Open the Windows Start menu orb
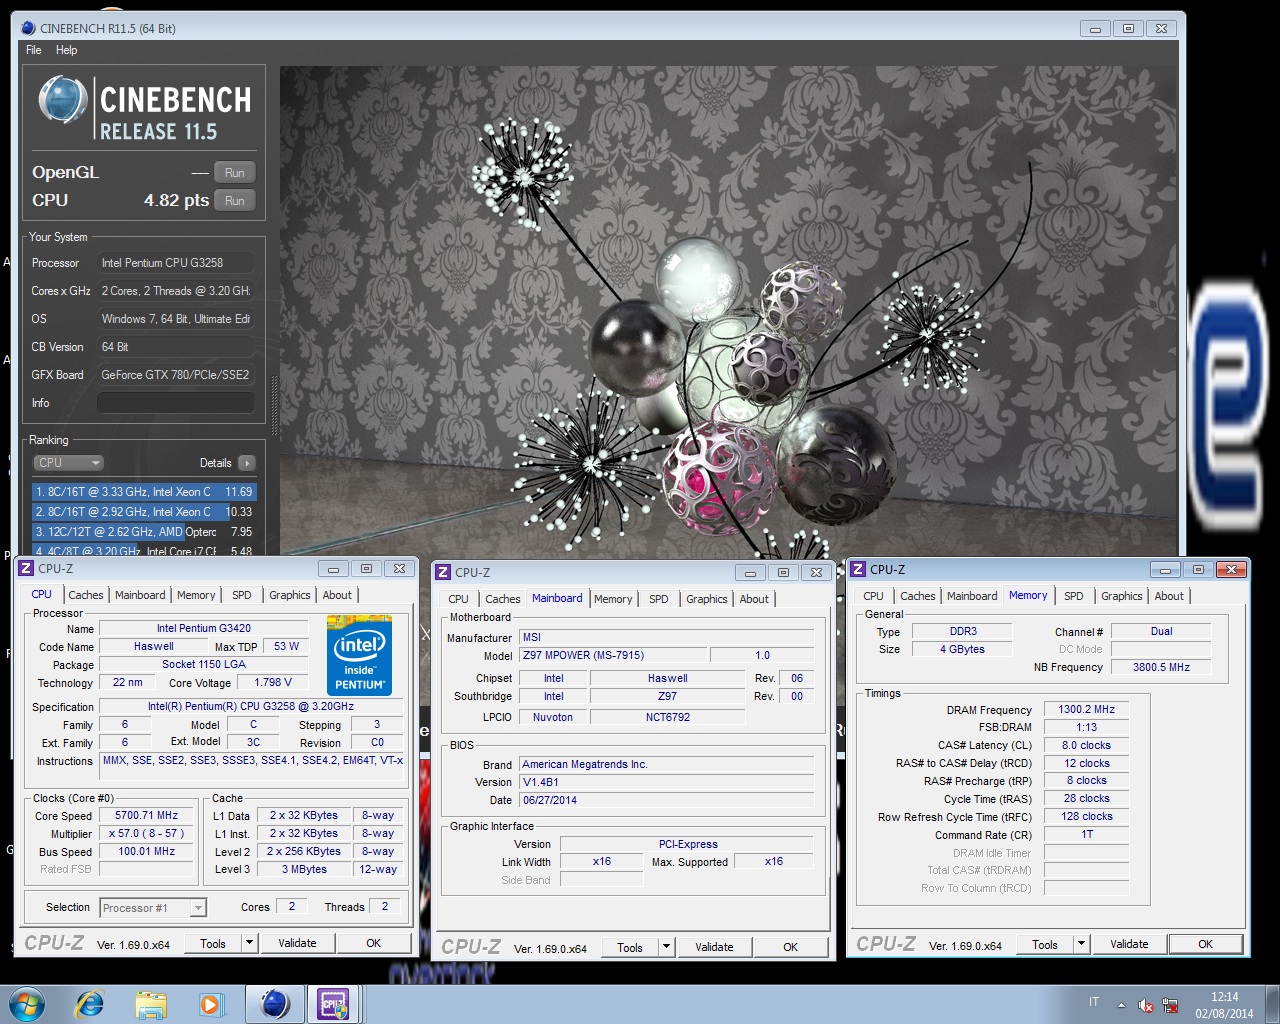This screenshot has height=1024, width=1280. point(27,1003)
